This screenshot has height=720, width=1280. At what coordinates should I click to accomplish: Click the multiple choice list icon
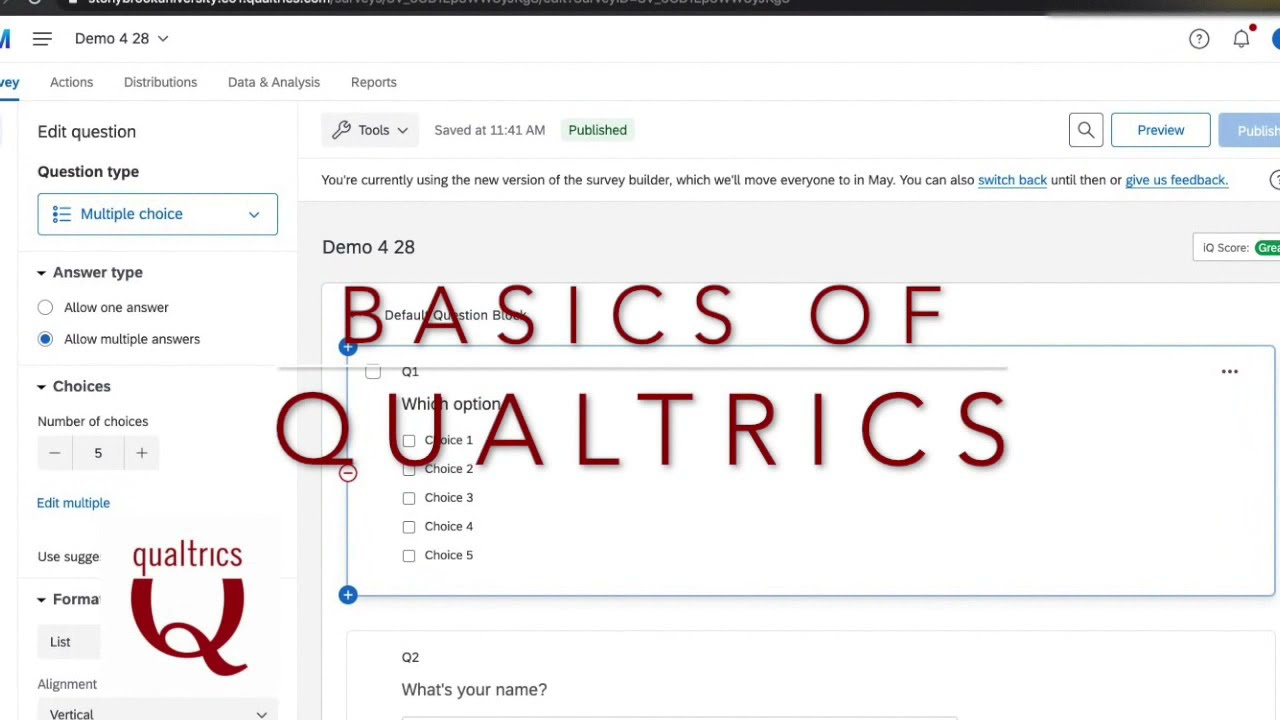point(62,214)
